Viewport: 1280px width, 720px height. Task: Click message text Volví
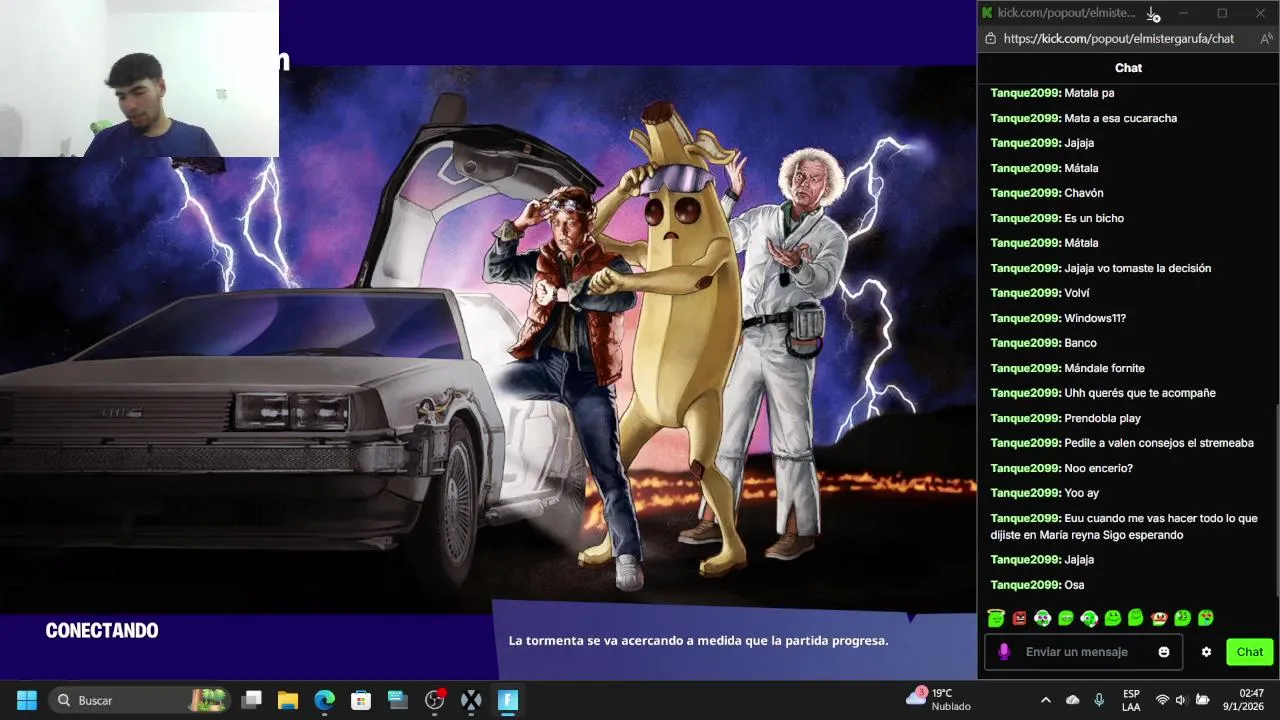coord(1077,293)
